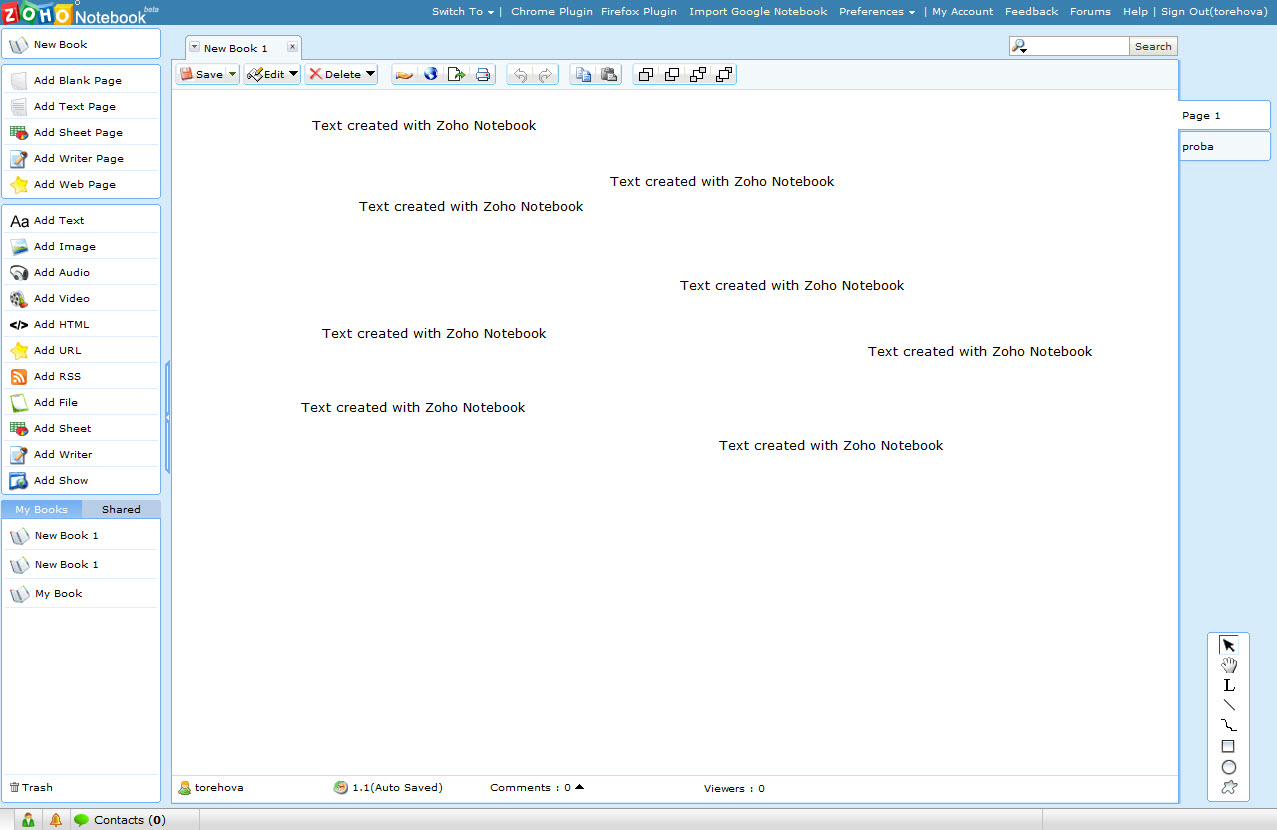The image size is (1277, 830).
Task: Click the second overlapping-squares arrange icon
Action: pos(672,74)
